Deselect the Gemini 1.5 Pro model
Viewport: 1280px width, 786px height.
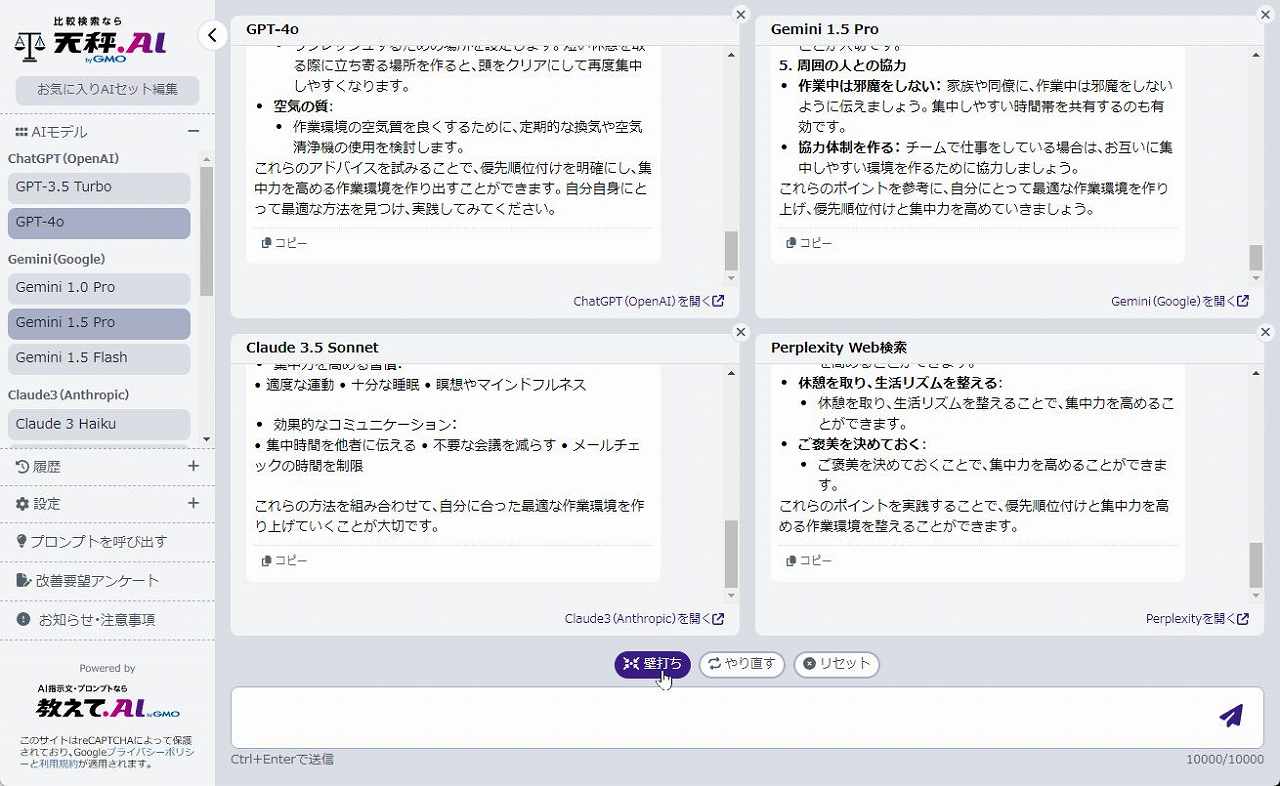pyautogui.click(x=98, y=323)
